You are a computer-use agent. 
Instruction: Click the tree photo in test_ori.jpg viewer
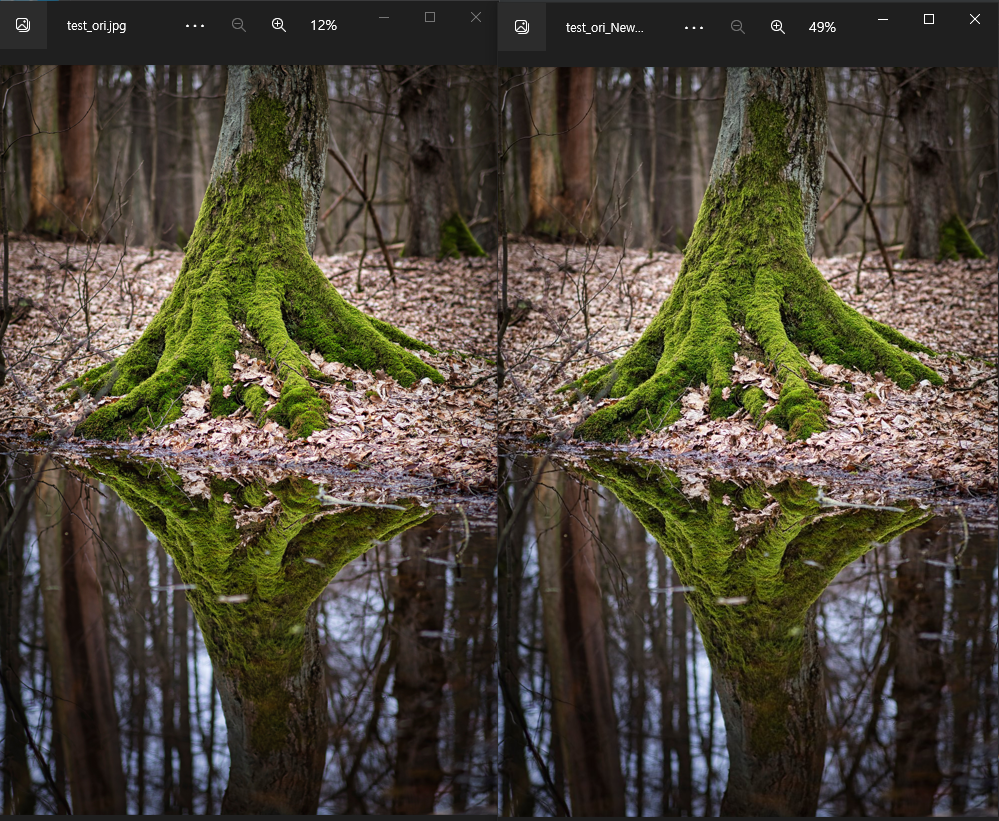coord(248,439)
